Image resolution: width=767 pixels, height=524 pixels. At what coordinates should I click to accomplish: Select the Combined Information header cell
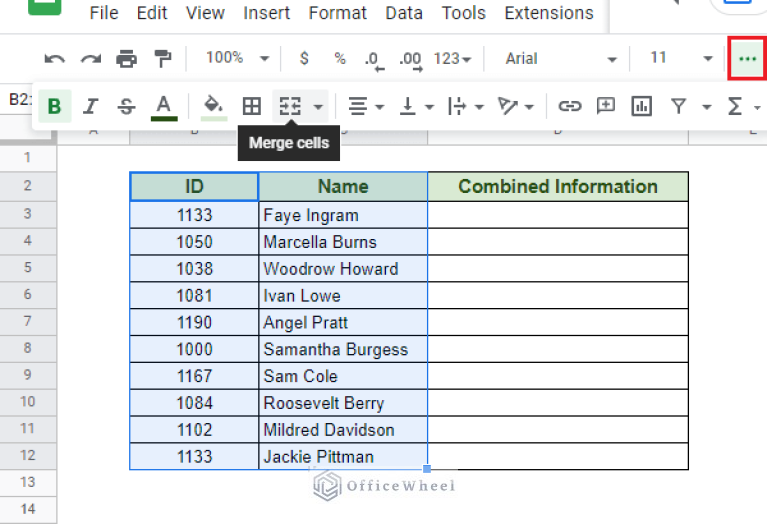(558, 186)
